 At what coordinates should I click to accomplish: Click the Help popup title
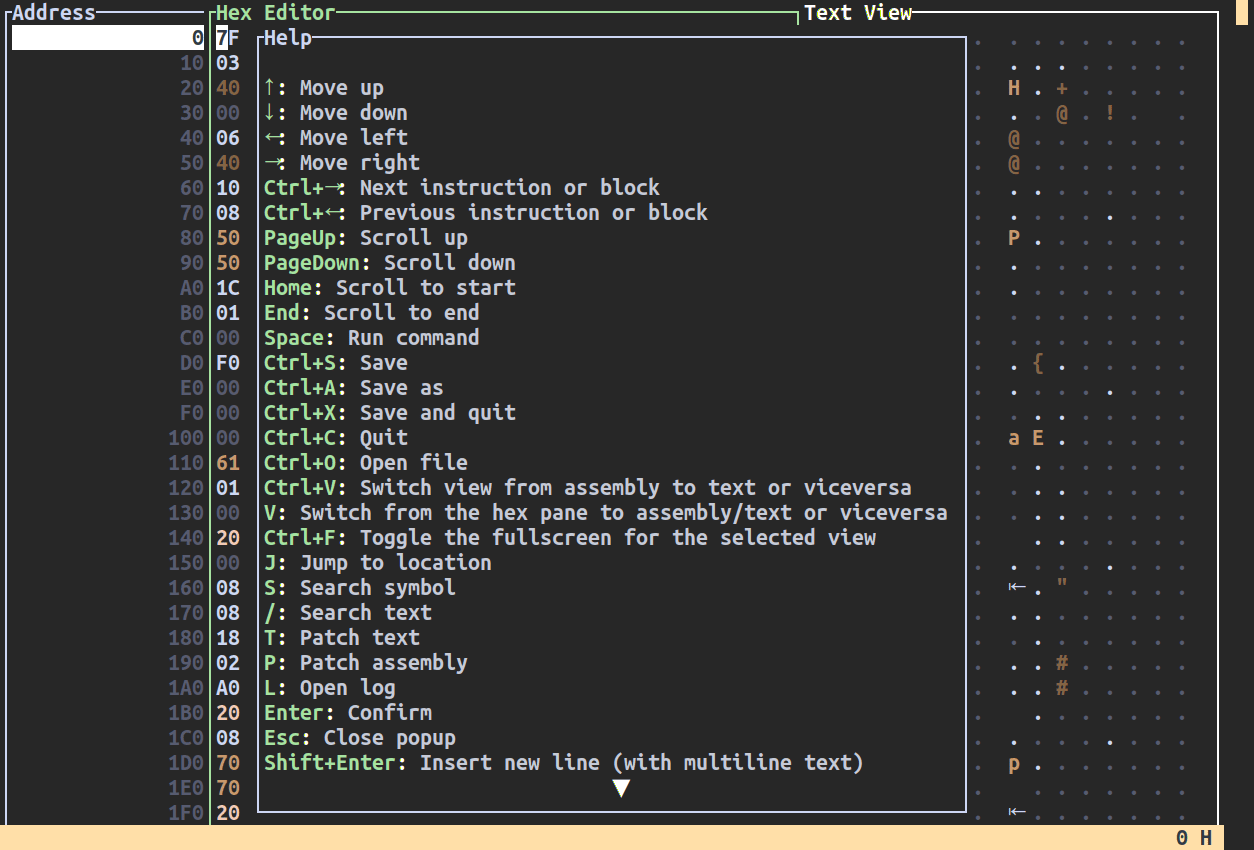point(288,38)
